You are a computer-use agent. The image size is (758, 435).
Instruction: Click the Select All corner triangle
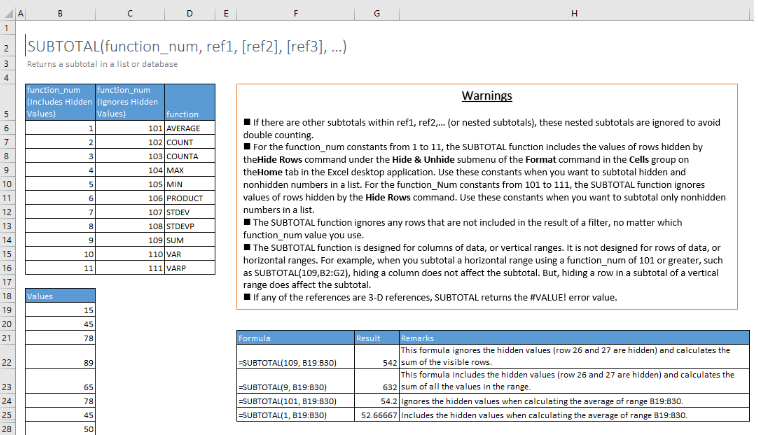click(11, 14)
